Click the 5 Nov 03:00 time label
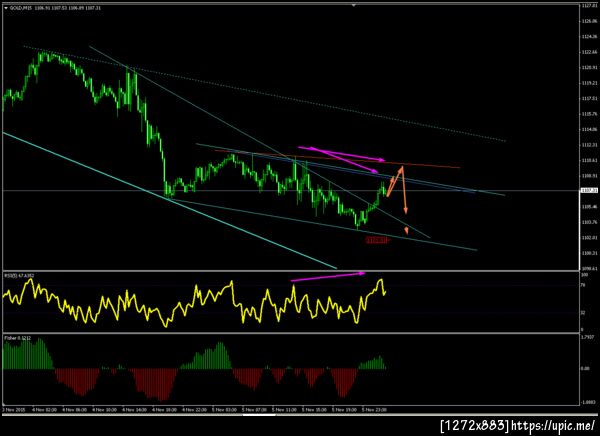 tap(225, 410)
